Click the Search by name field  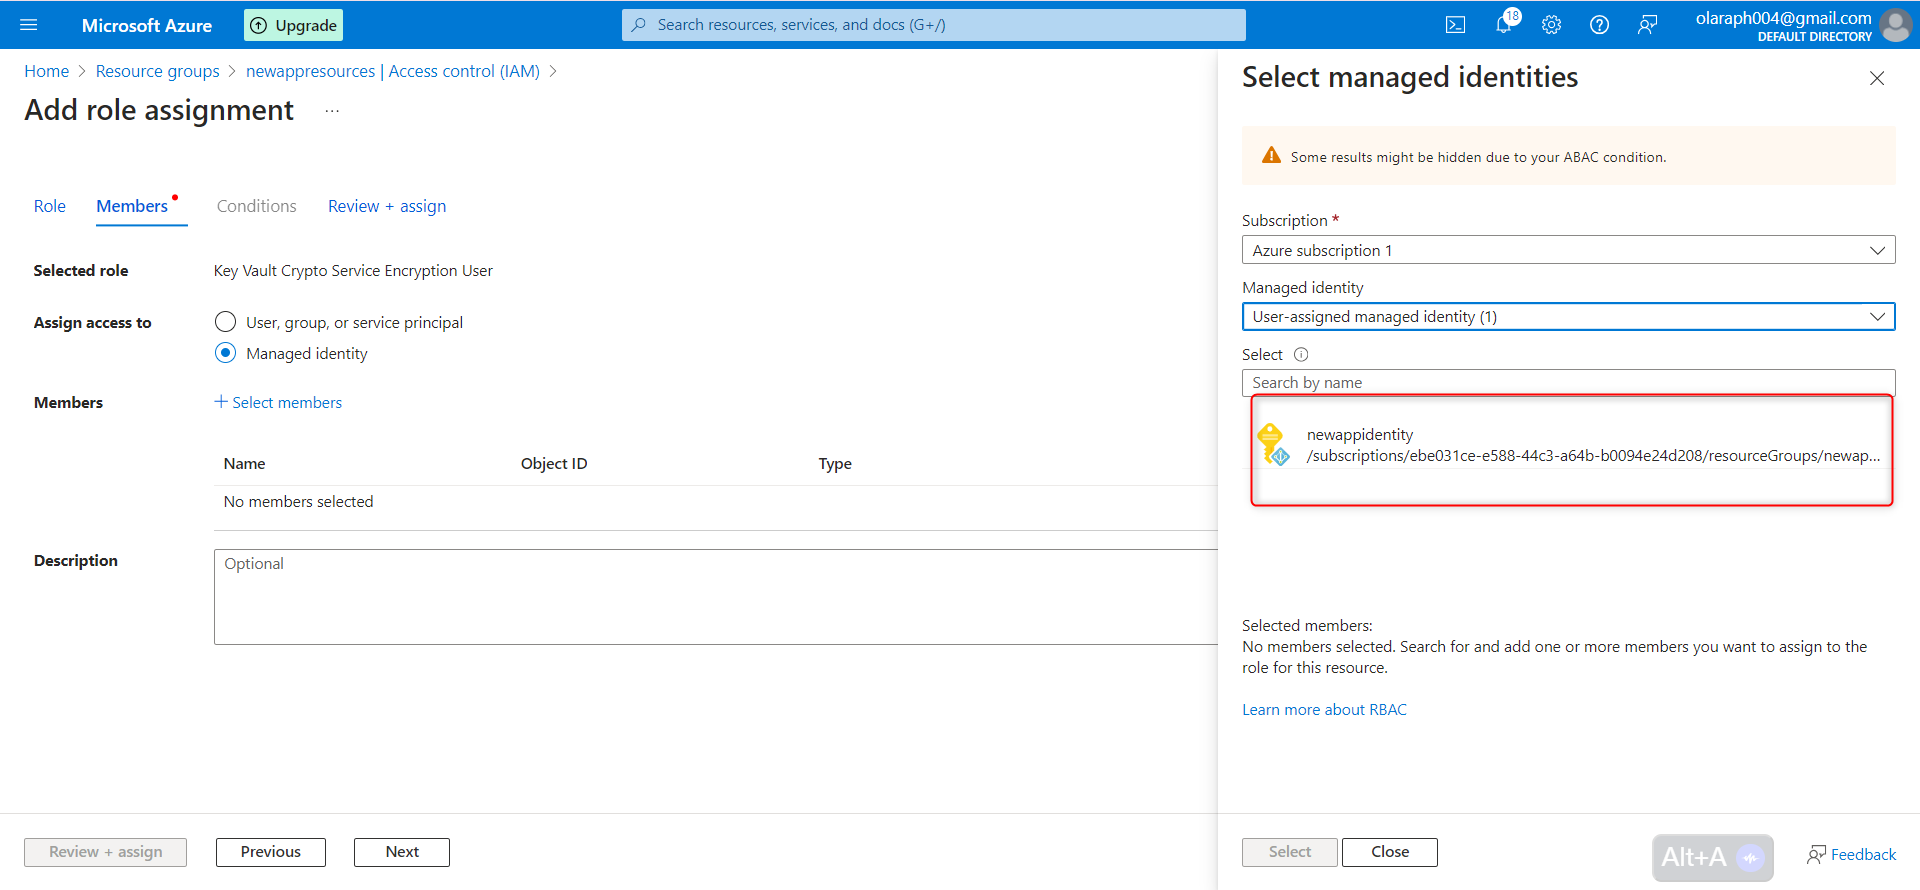[1568, 383]
